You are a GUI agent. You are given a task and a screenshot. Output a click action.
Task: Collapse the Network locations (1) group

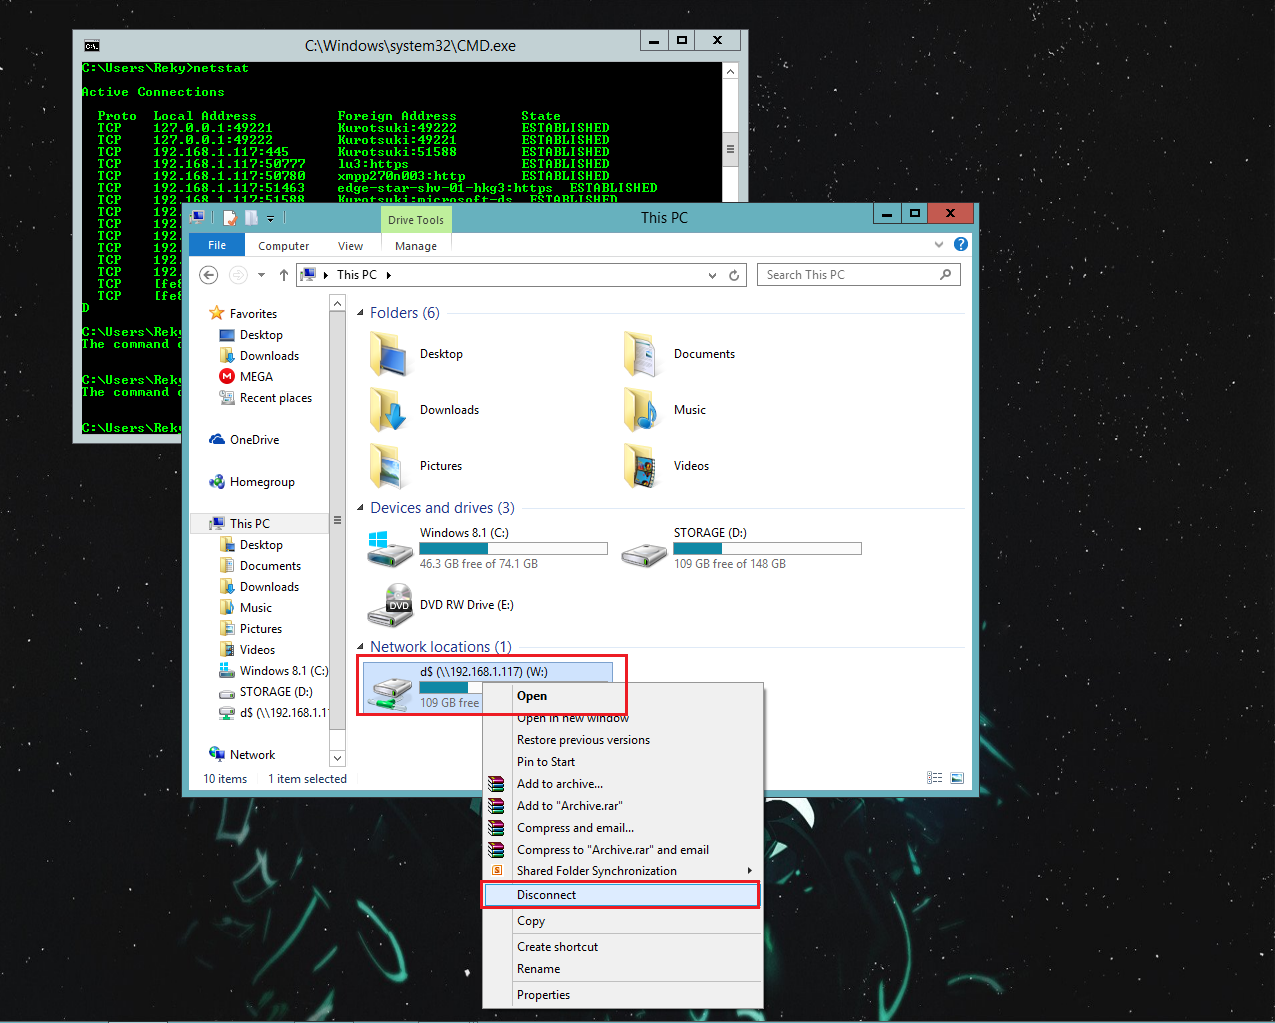(361, 647)
